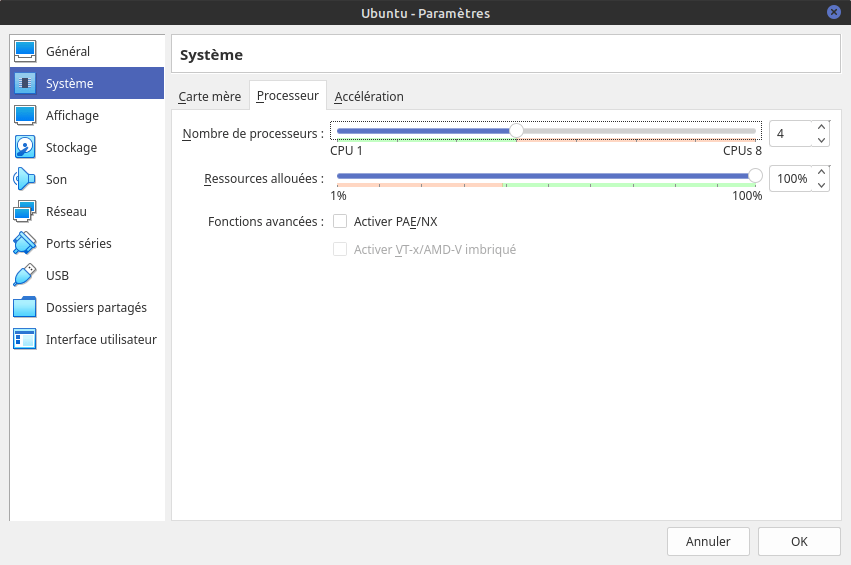Select the Processeur tab
The height and width of the screenshot is (565, 851).
pos(288,96)
